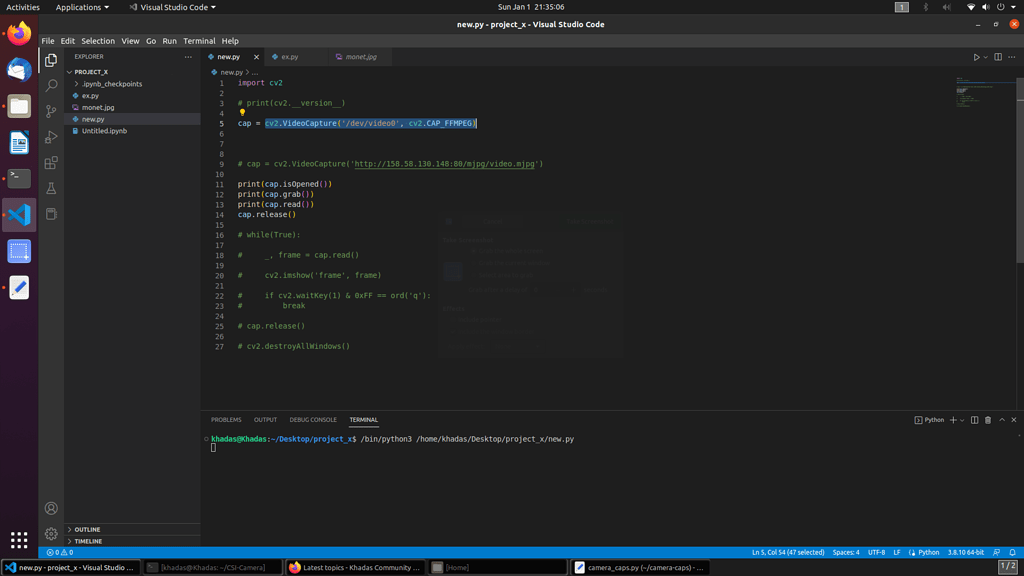Open the Terminal menu in the menu bar
Image resolution: width=1024 pixels, height=576 pixels.
point(198,41)
